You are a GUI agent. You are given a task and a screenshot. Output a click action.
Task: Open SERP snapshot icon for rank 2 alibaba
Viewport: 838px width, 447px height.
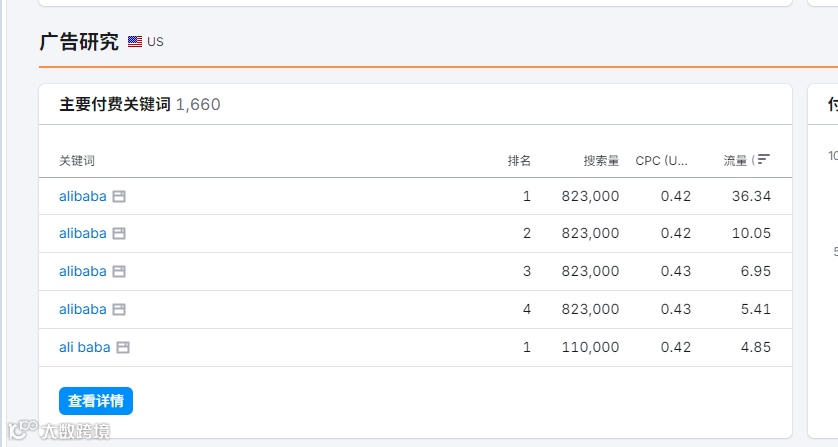[x=119, y=234]
